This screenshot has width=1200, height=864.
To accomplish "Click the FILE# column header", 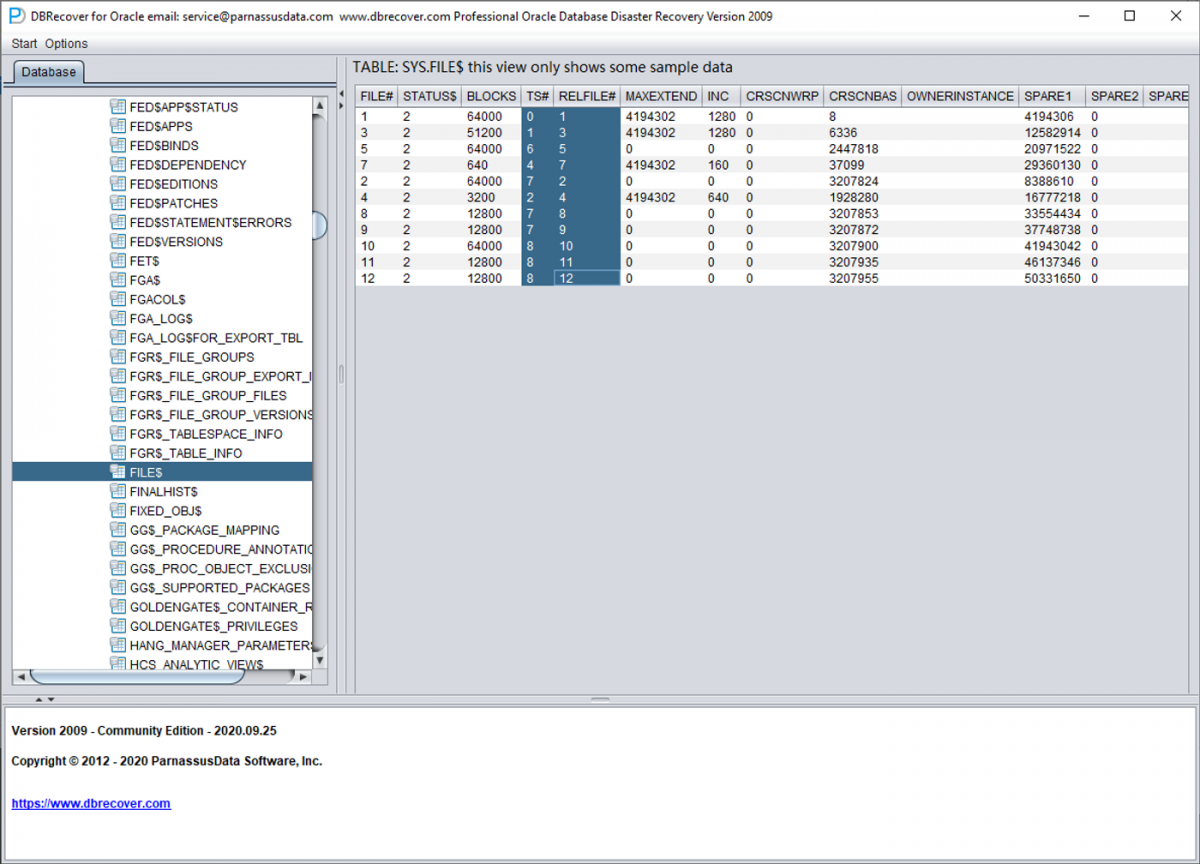I will [375, 96].
